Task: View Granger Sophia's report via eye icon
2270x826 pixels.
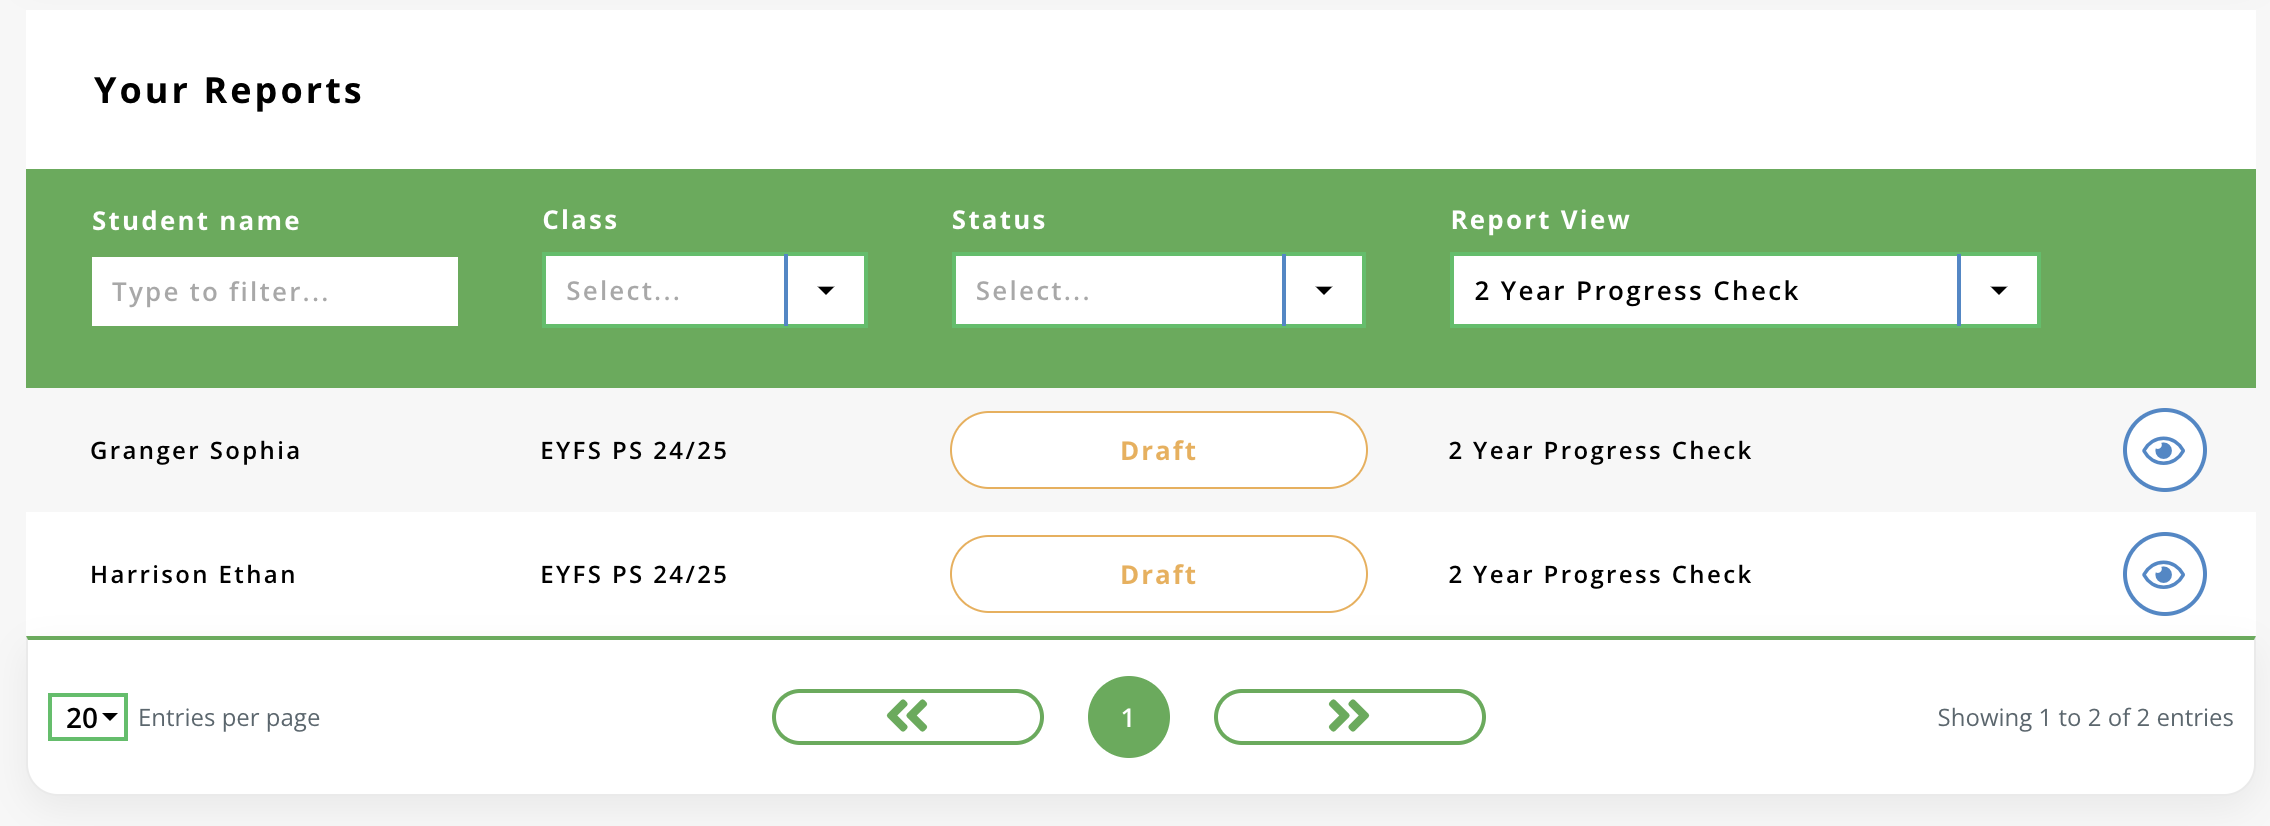Action: coord(2164,450)
